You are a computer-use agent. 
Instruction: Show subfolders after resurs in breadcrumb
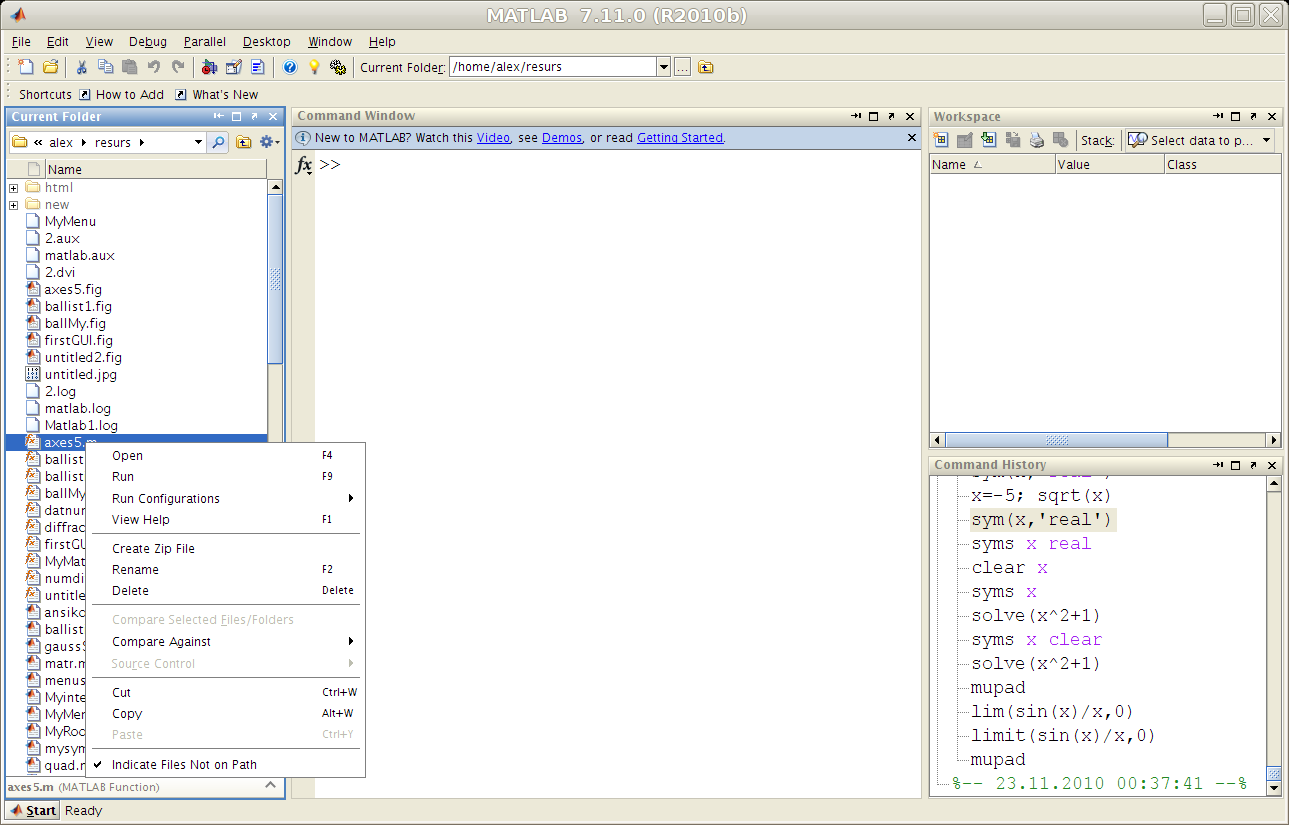click(x=141, y=142)
